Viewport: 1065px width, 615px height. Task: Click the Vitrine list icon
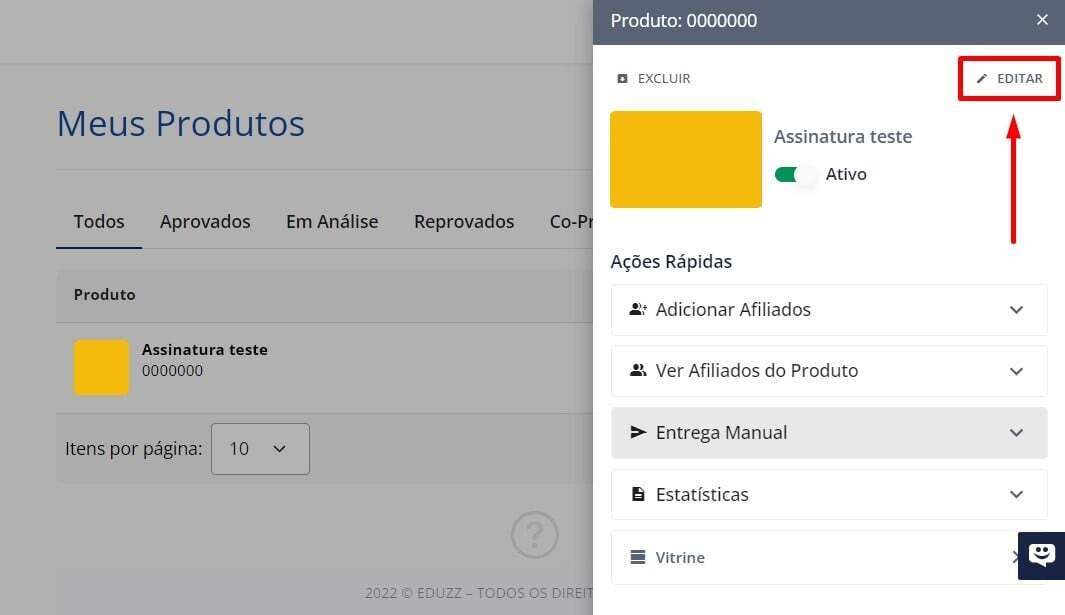tap(638, 558)
